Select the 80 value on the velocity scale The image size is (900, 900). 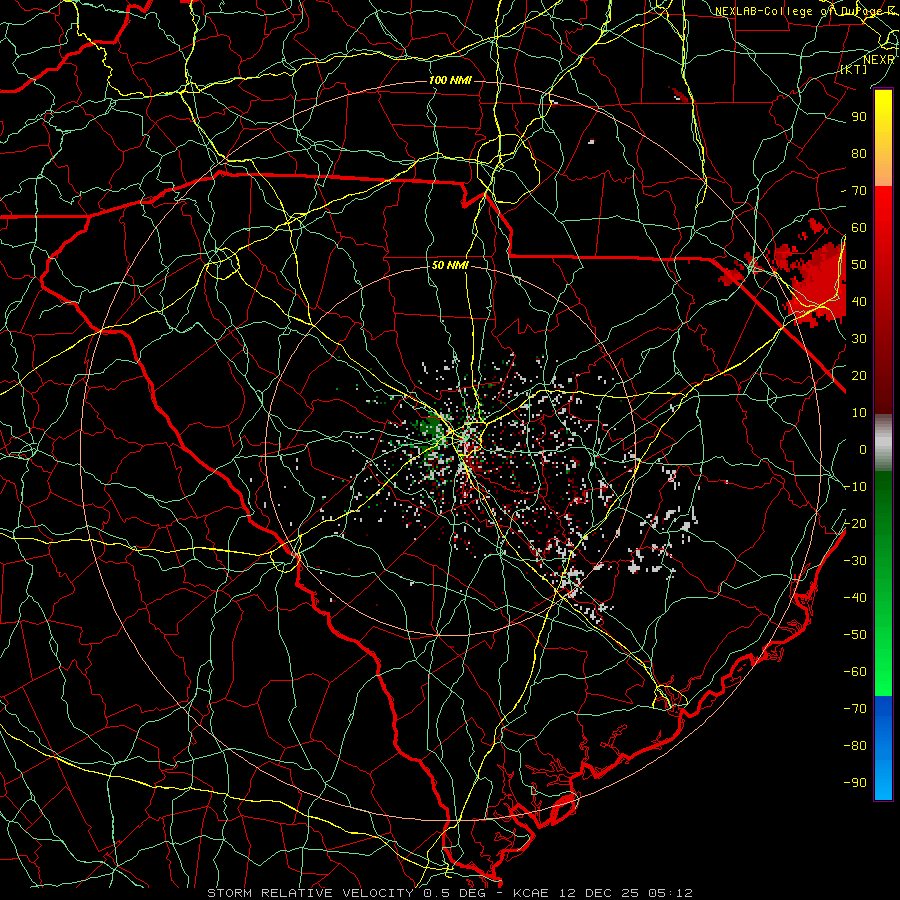click(859, 153)
